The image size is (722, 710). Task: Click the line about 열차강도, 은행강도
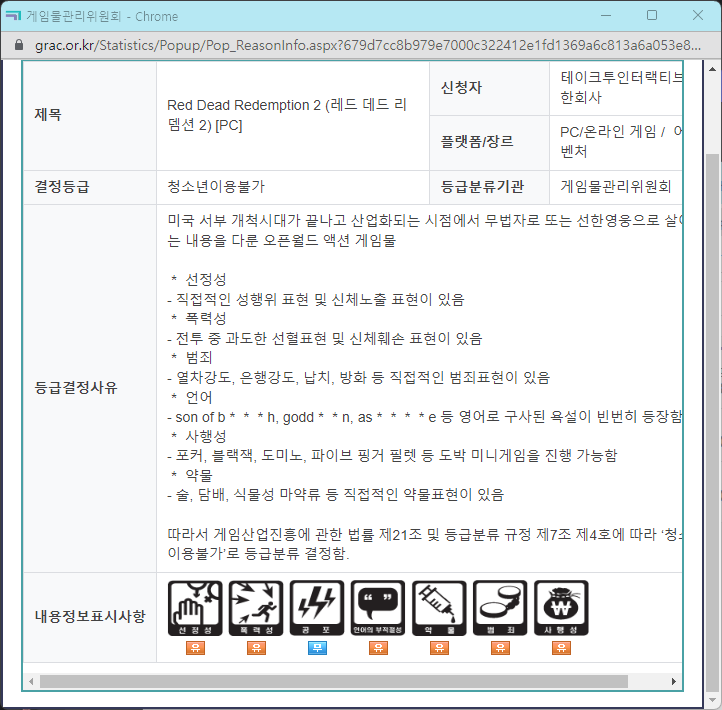click(359, 378)
